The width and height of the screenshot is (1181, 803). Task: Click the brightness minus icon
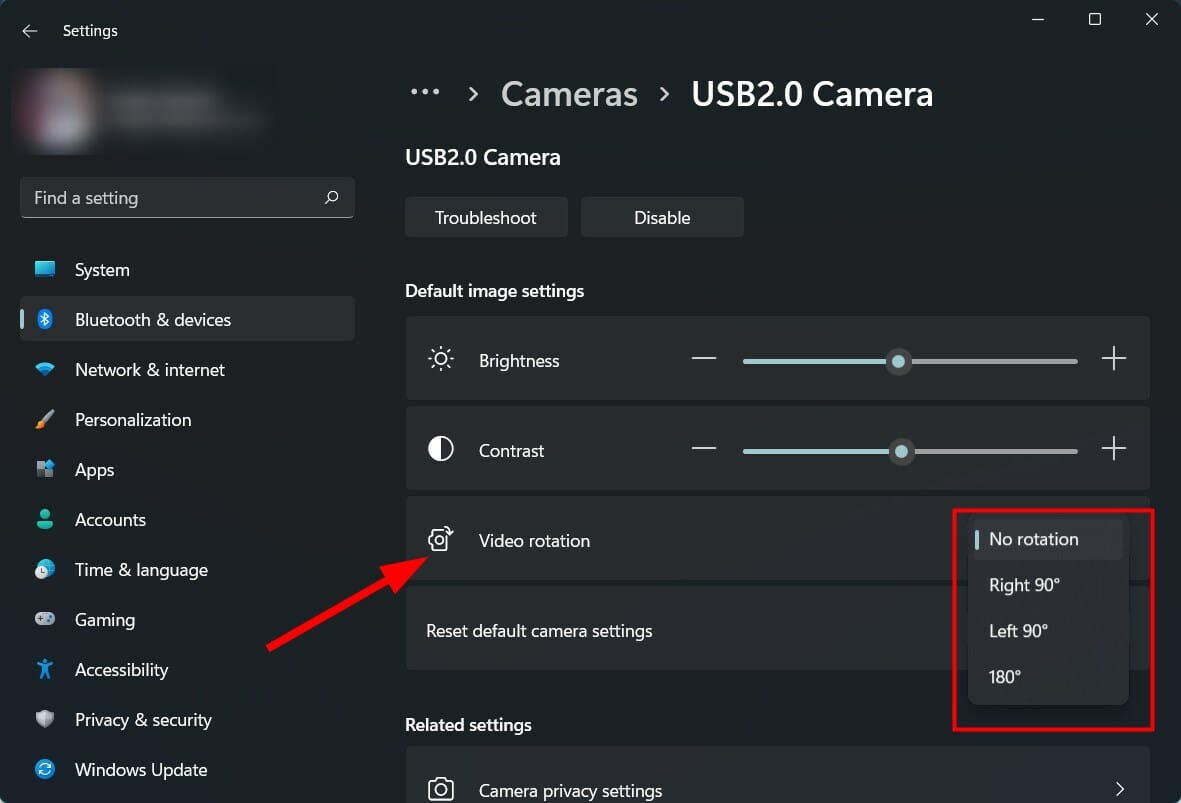click(704, 360)
